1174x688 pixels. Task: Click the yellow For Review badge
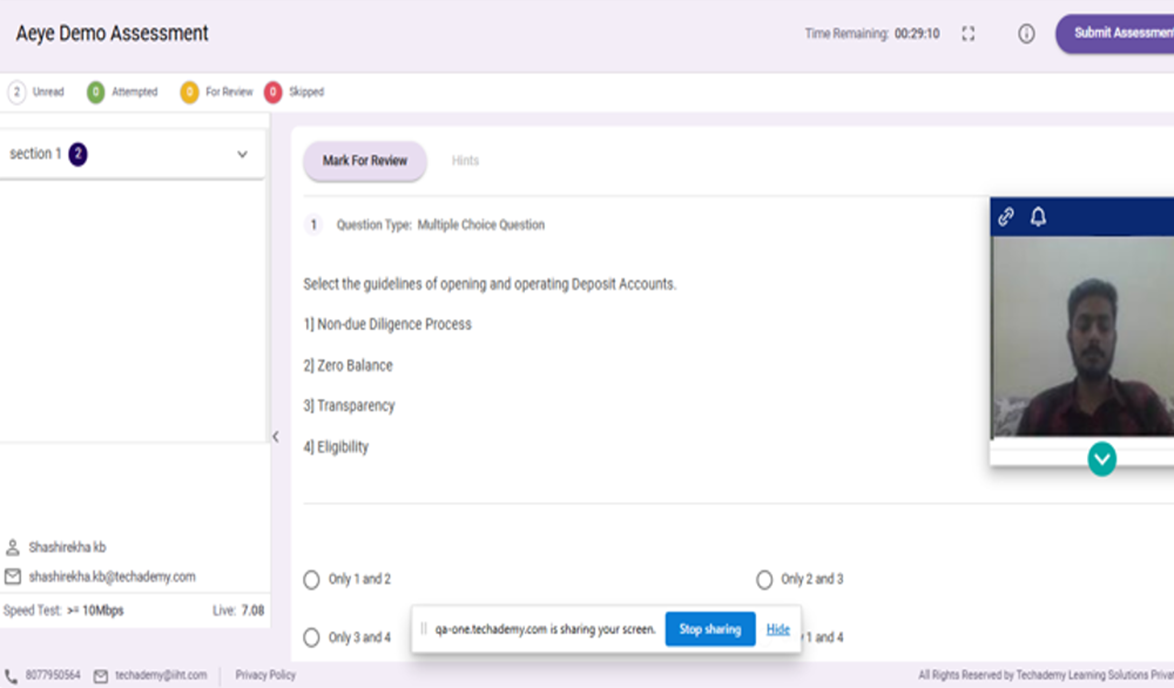pos(189,92)
